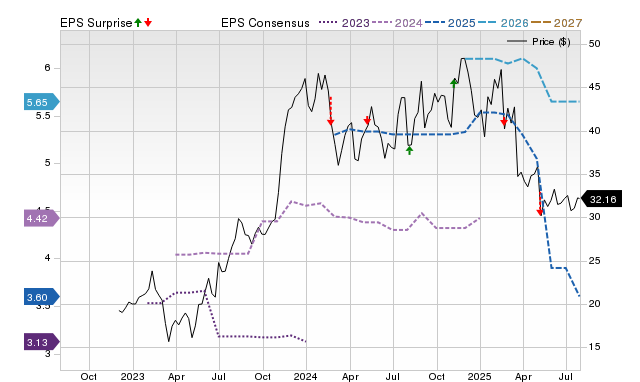Click the 6 label on the EPS axis
This screenshot has height=382, width=640.
(x=48, y=68)
